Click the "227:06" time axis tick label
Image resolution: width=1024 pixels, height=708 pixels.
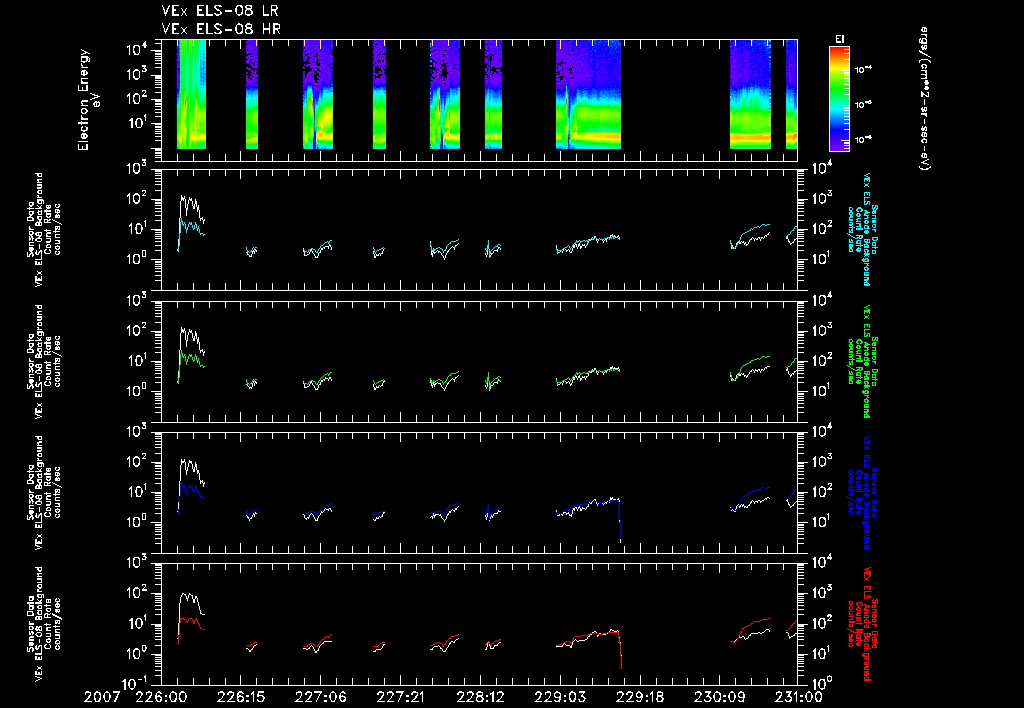click(321, 698)
